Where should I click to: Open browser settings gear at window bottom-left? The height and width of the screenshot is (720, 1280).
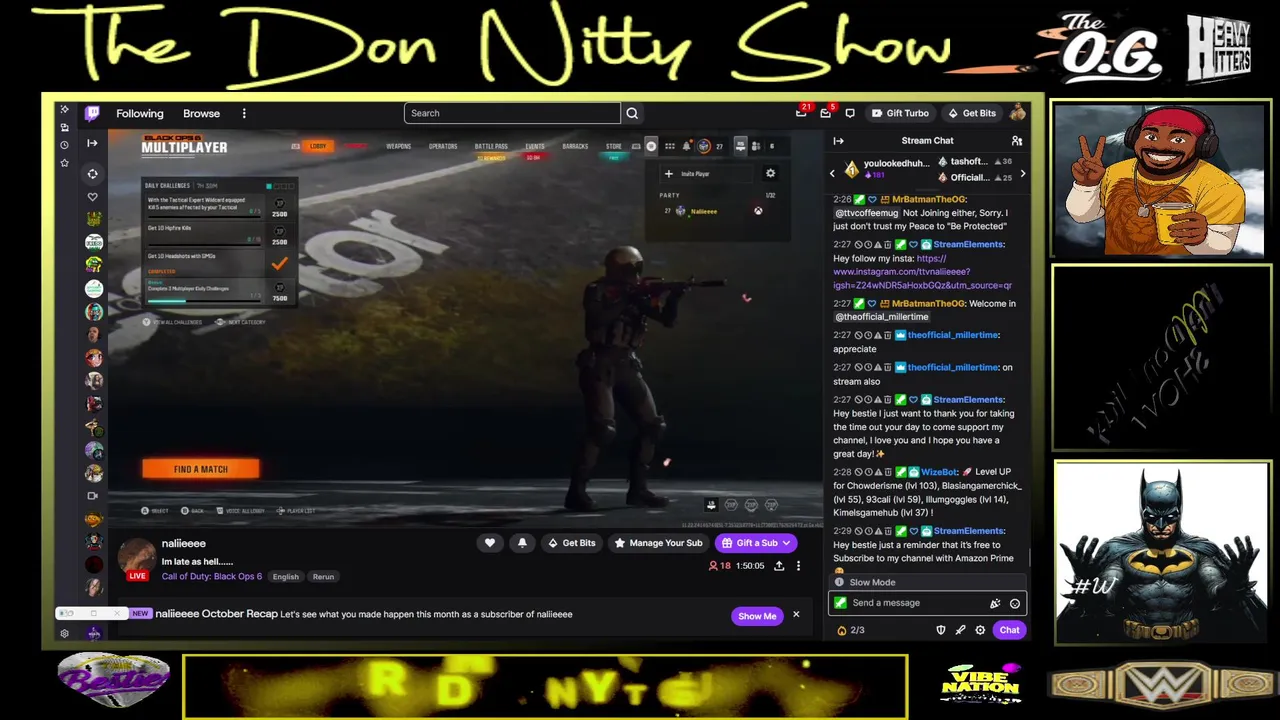pyautogui.click(x=64, y=633)
